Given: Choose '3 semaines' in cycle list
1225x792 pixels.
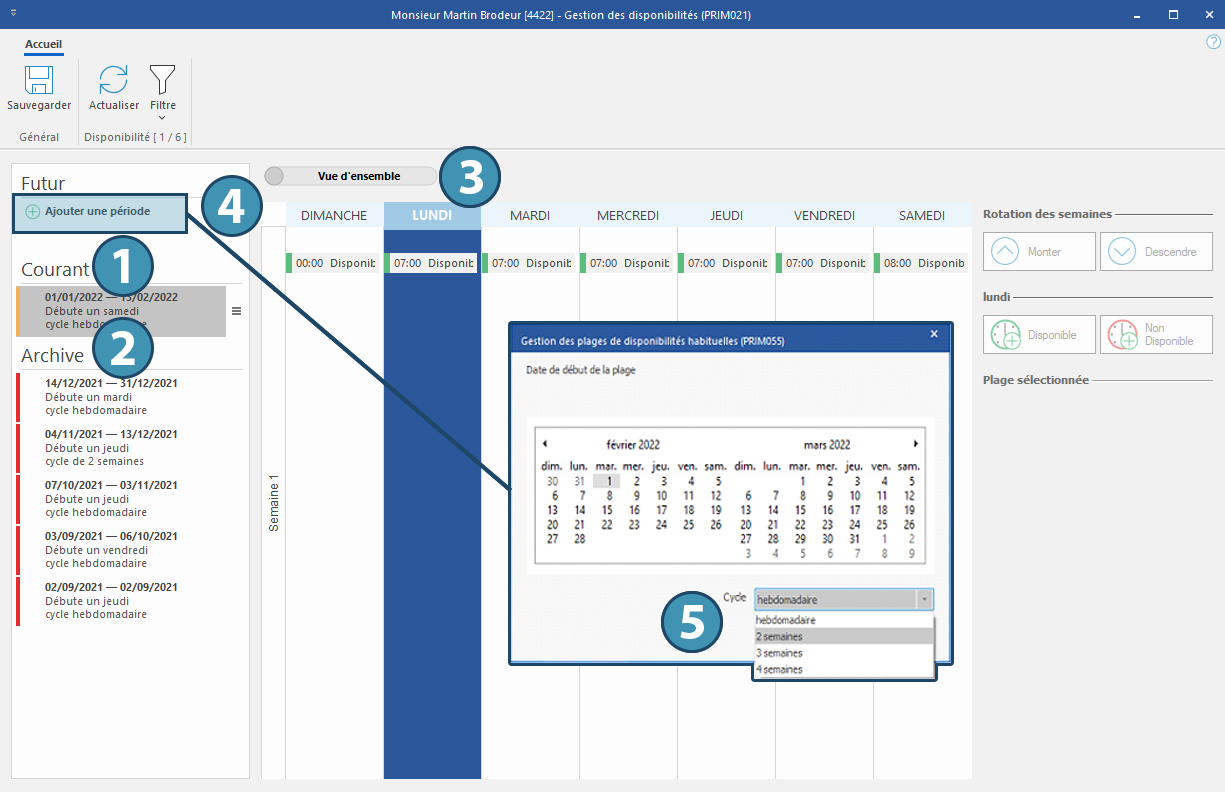Looking at the screenshot, I should [780, 653].
